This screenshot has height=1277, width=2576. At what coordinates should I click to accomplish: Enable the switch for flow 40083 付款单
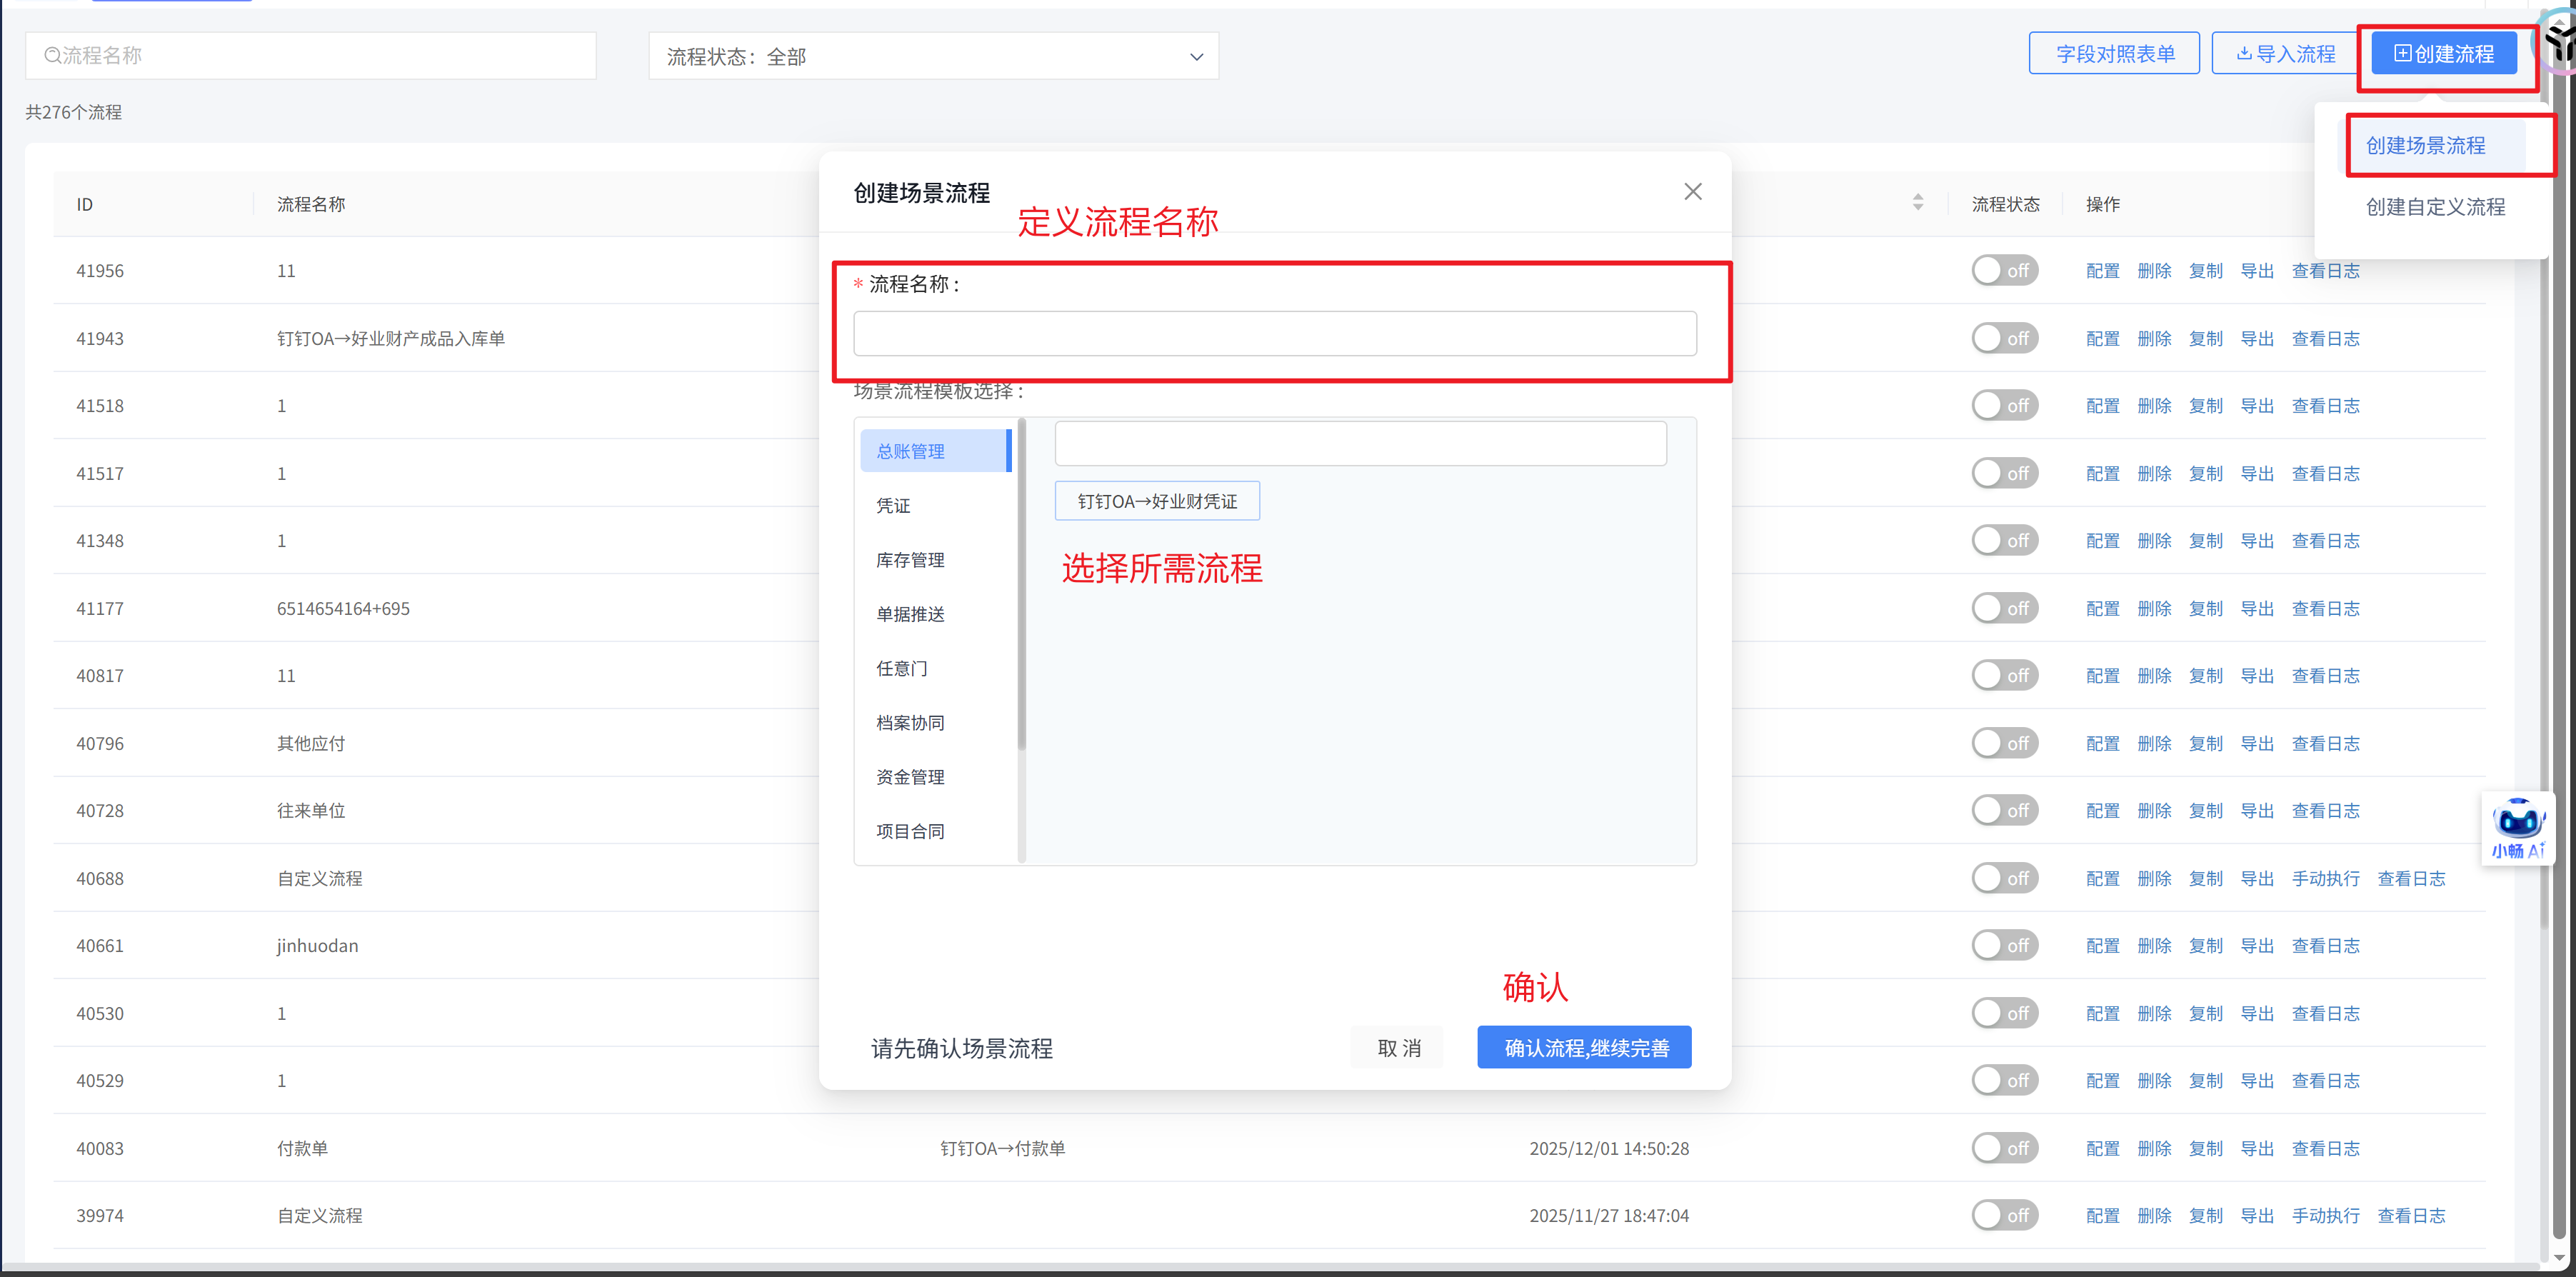[2004, 1148]
